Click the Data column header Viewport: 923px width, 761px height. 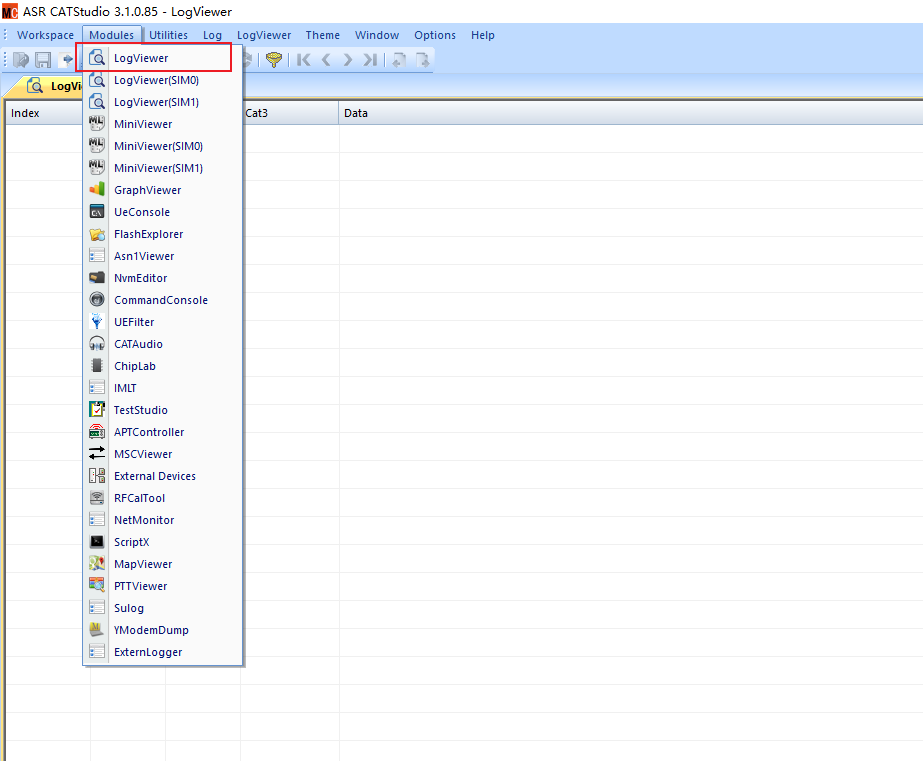630,113
